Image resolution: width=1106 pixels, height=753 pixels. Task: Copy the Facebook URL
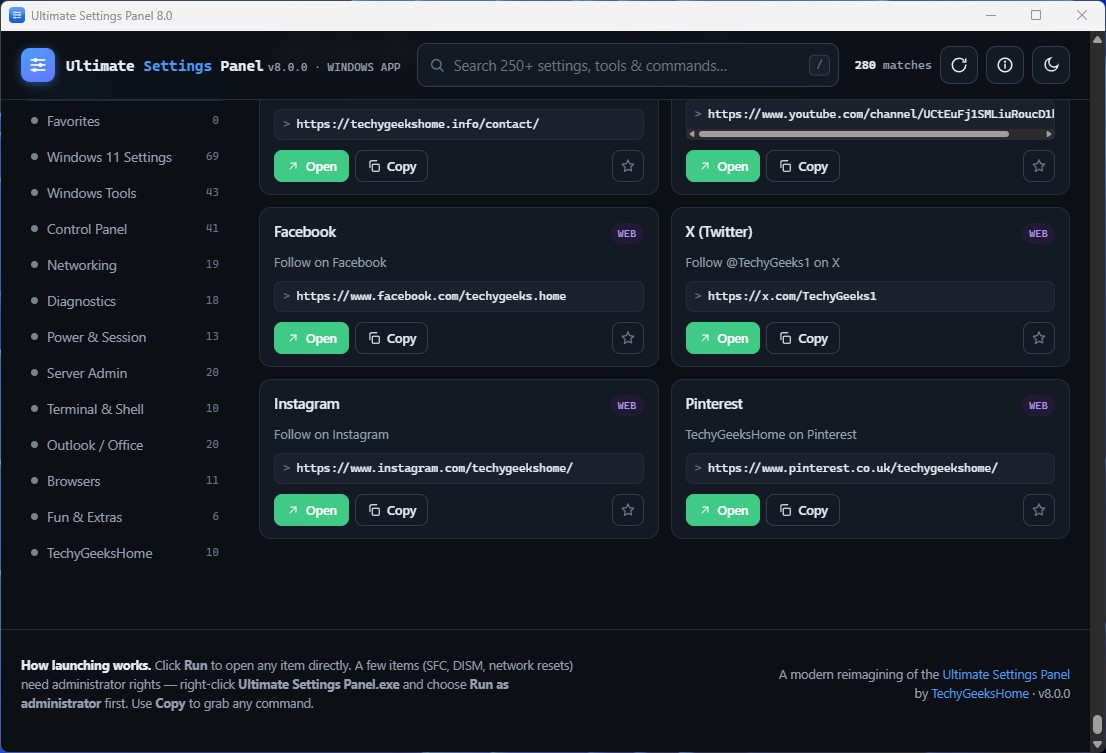(x=391, y=338)
